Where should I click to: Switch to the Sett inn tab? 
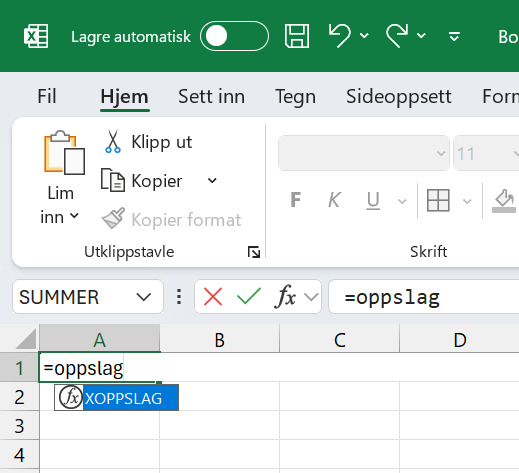211,97
